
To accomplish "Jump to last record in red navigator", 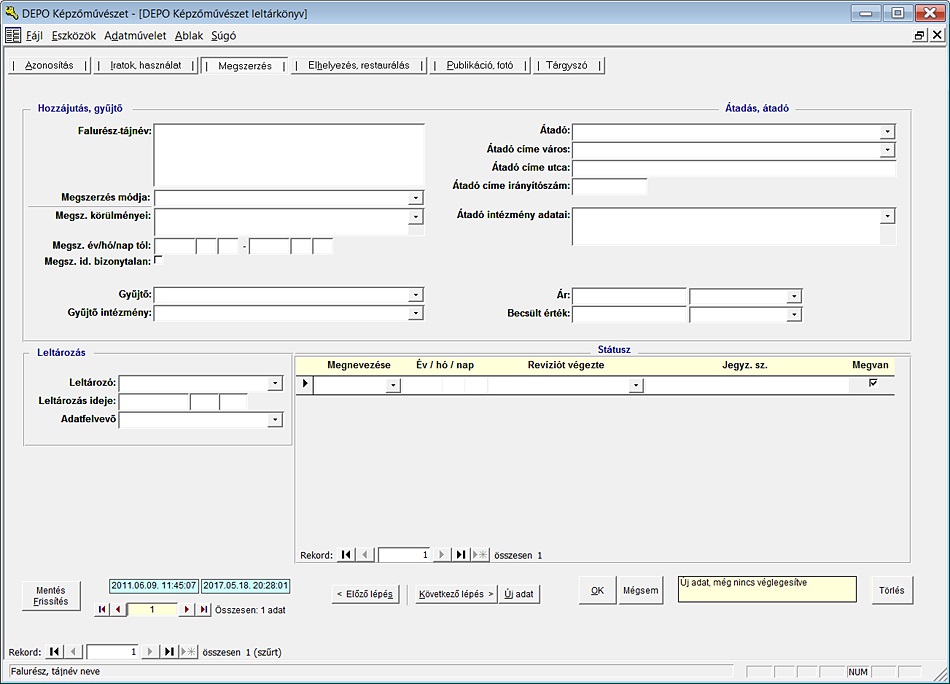I will (x=204, y=609).
